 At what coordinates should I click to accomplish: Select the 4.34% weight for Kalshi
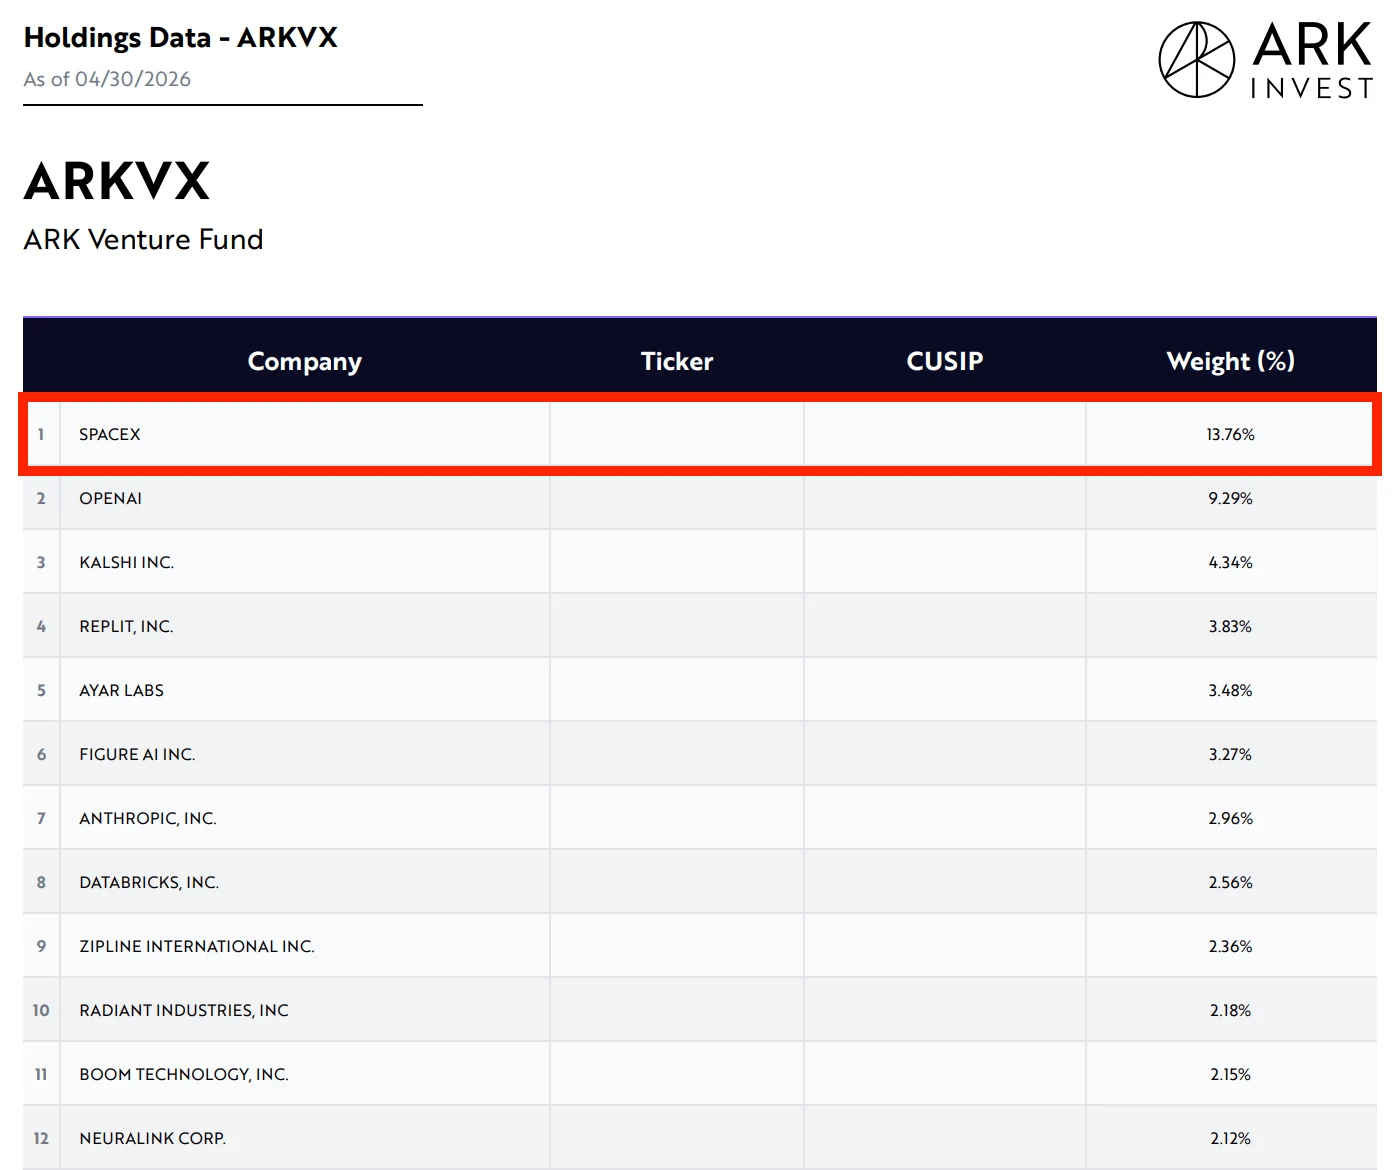click(1231, 562)
